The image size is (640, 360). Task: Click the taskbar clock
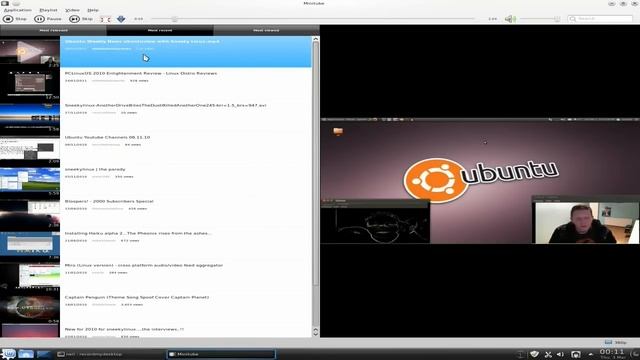[x=612, y=353]
